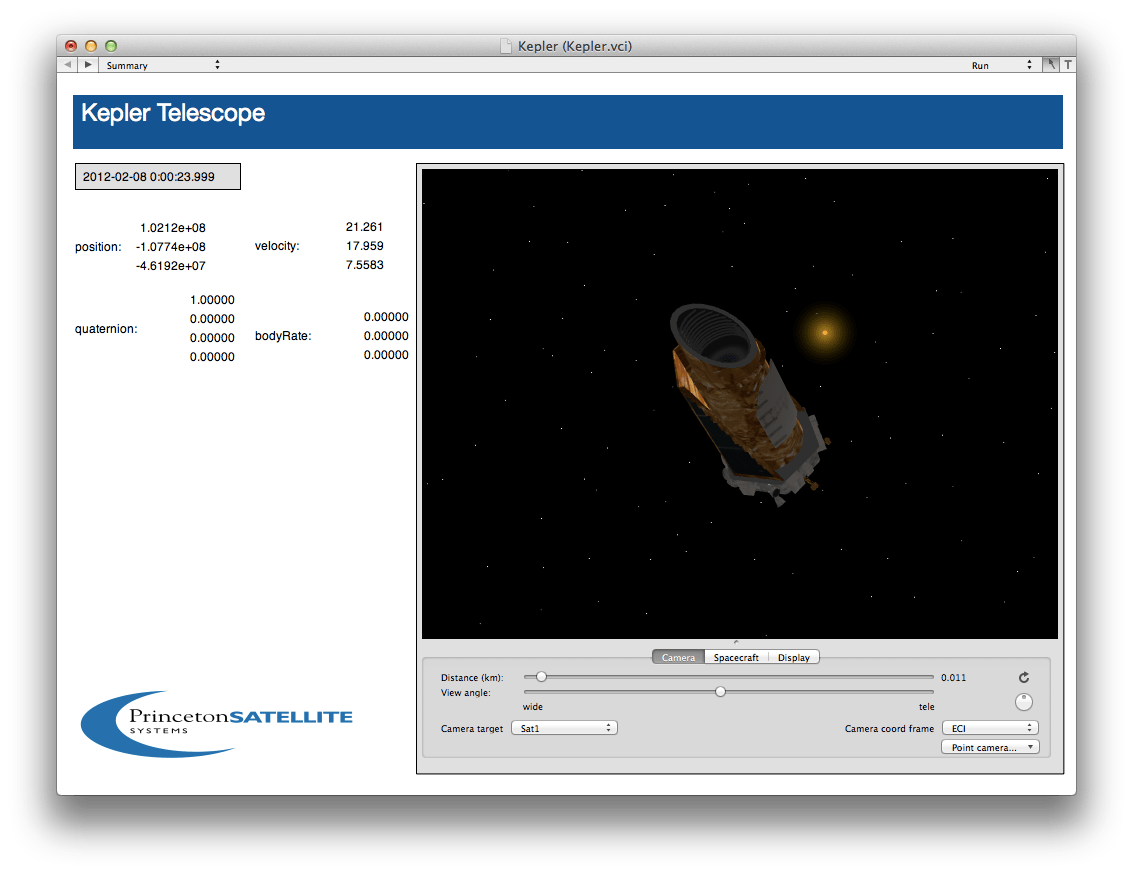Open the Point camera... menu

[x=990, y=747]
